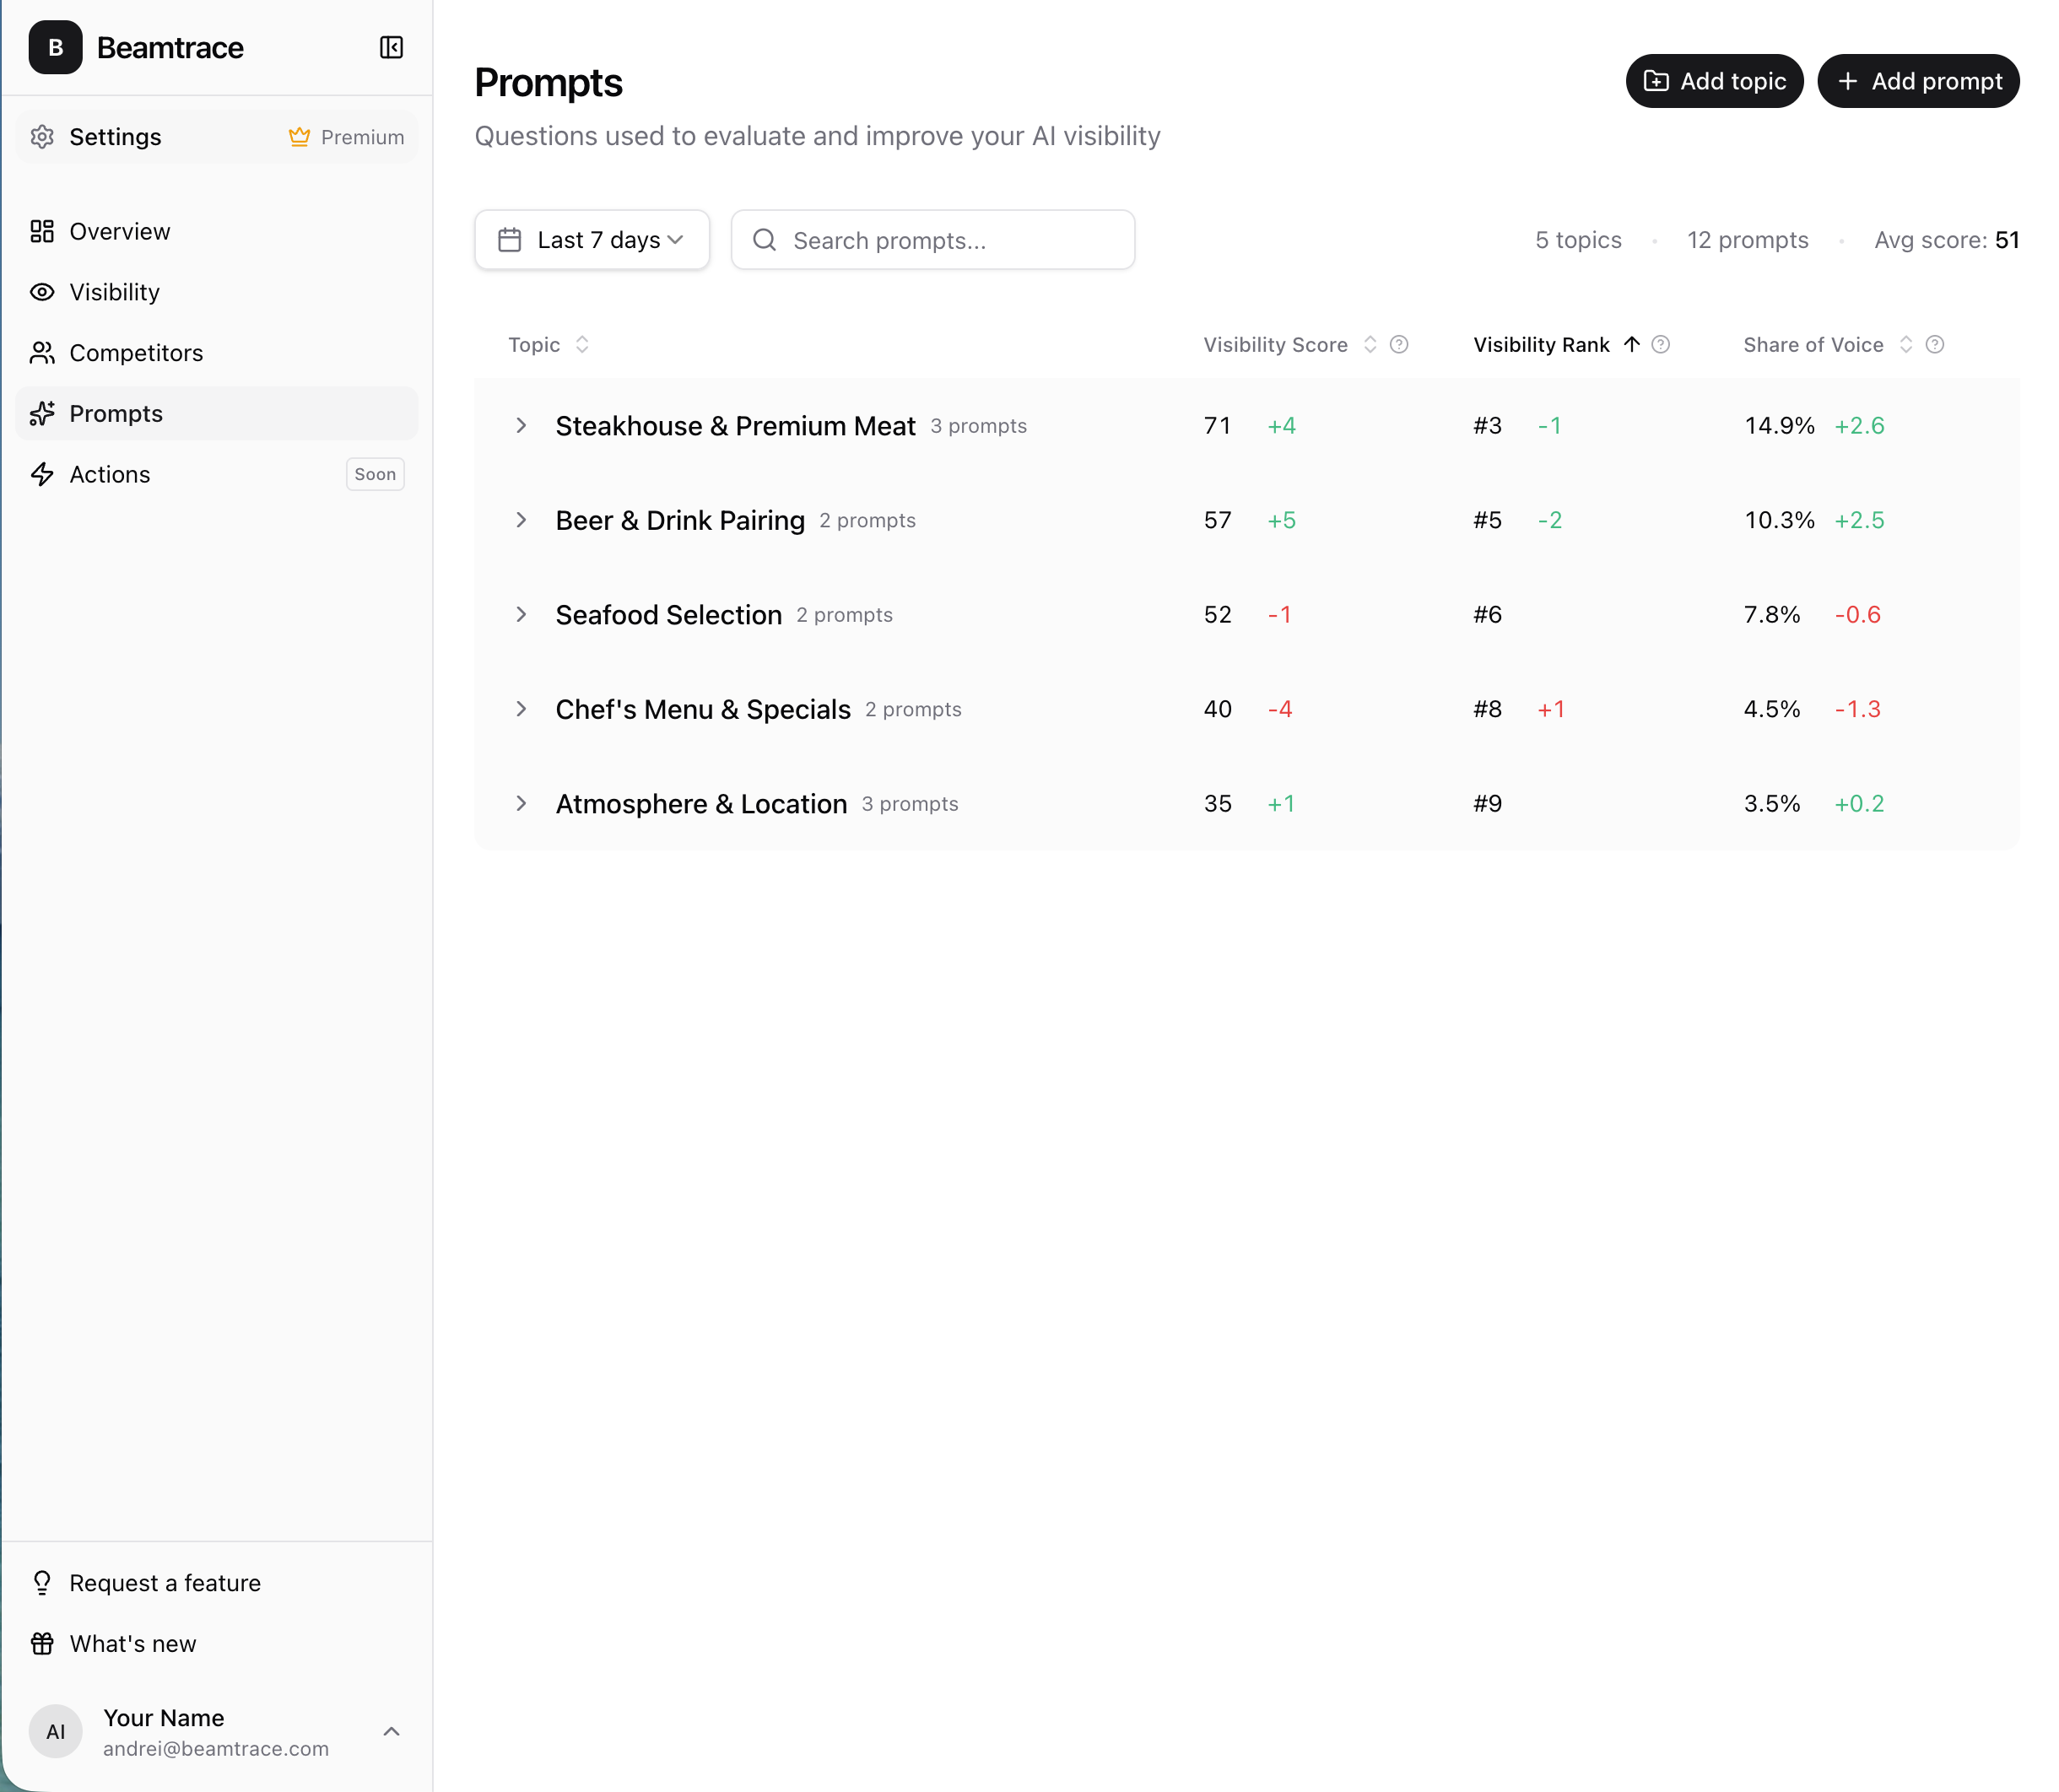Viewport: 2059px width, 1792px height.
Task: Toggle Share of Voice sort order
Action: click(x=1905, y=345)
